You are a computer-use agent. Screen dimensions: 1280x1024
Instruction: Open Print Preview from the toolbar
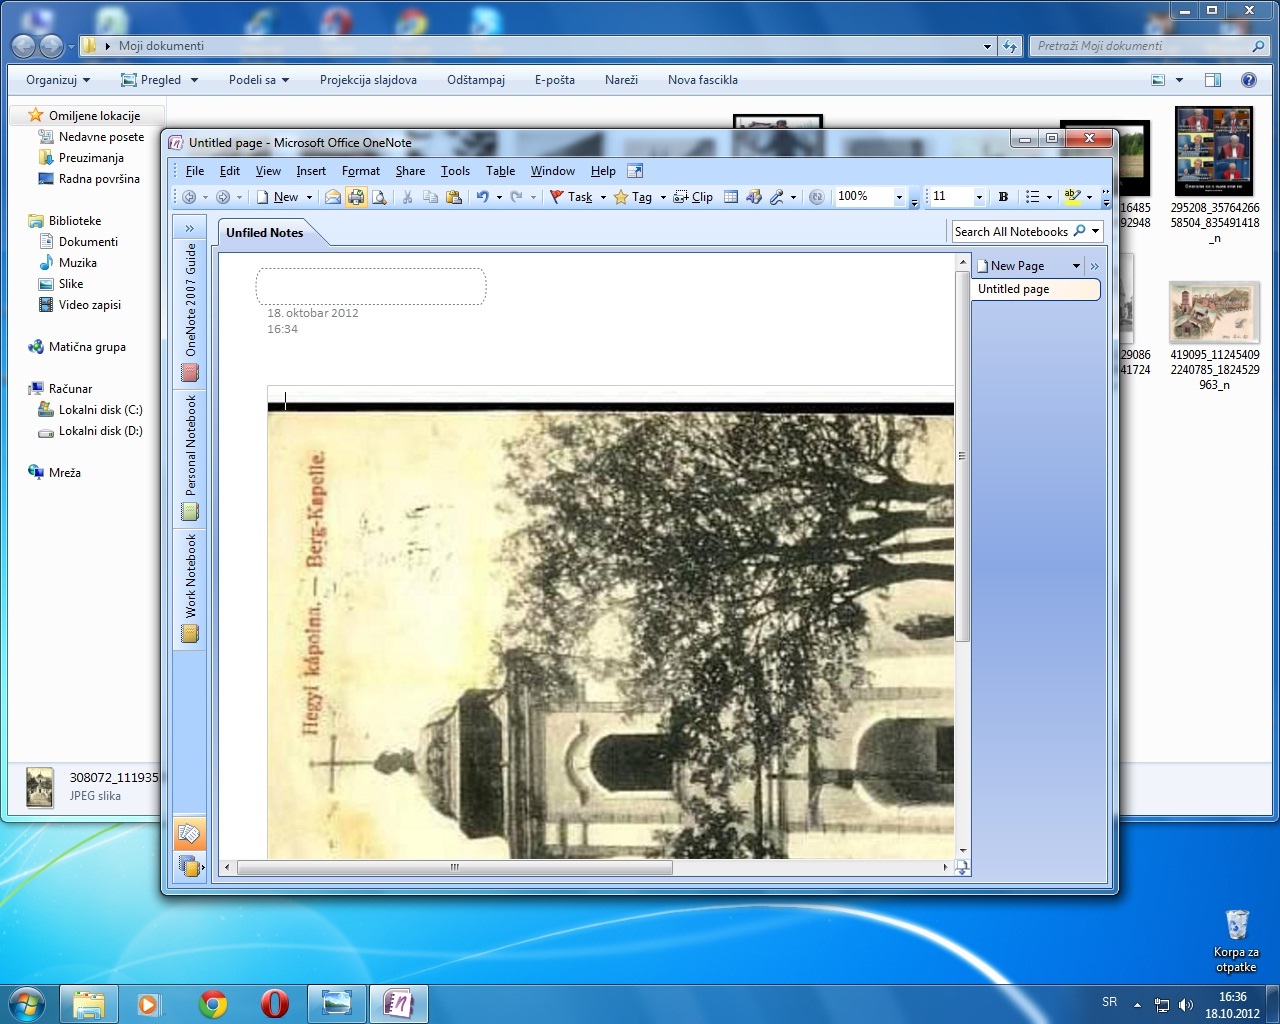pos(379,197)
